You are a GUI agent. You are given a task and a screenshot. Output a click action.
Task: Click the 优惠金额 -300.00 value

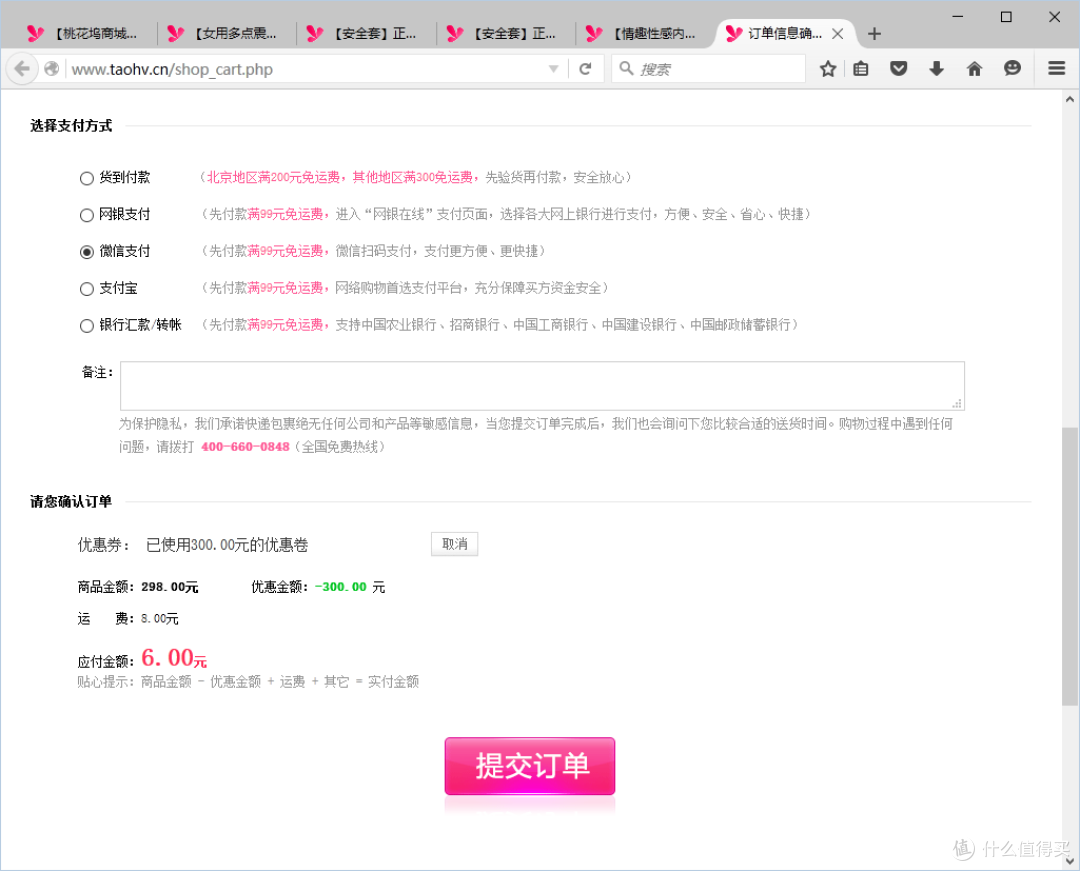(x=341, y=587)
